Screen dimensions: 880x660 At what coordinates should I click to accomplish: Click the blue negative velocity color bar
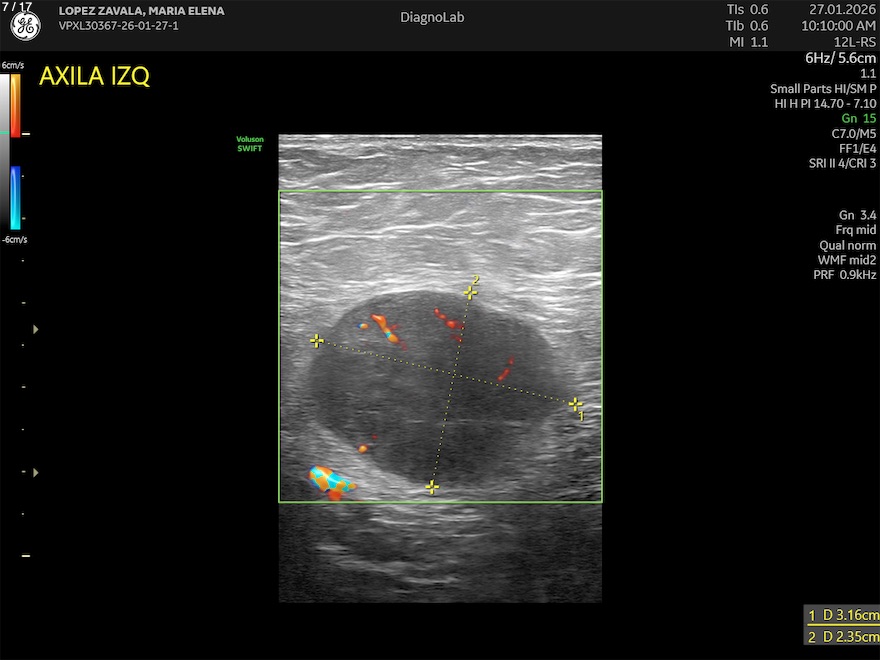(x=15, y=196)
